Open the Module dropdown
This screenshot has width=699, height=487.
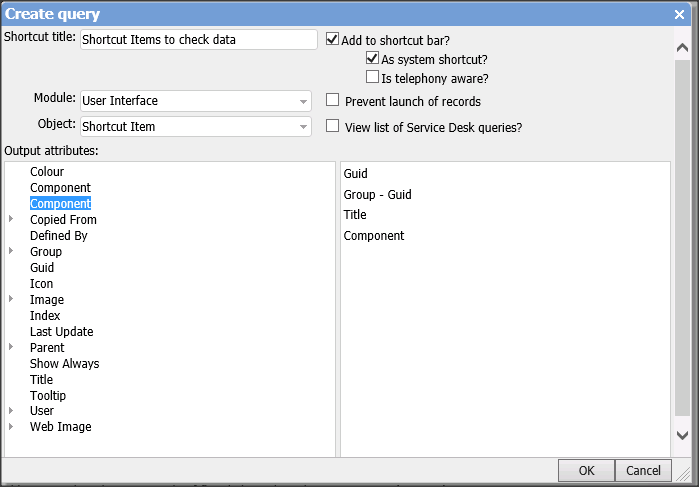point(304,101)
